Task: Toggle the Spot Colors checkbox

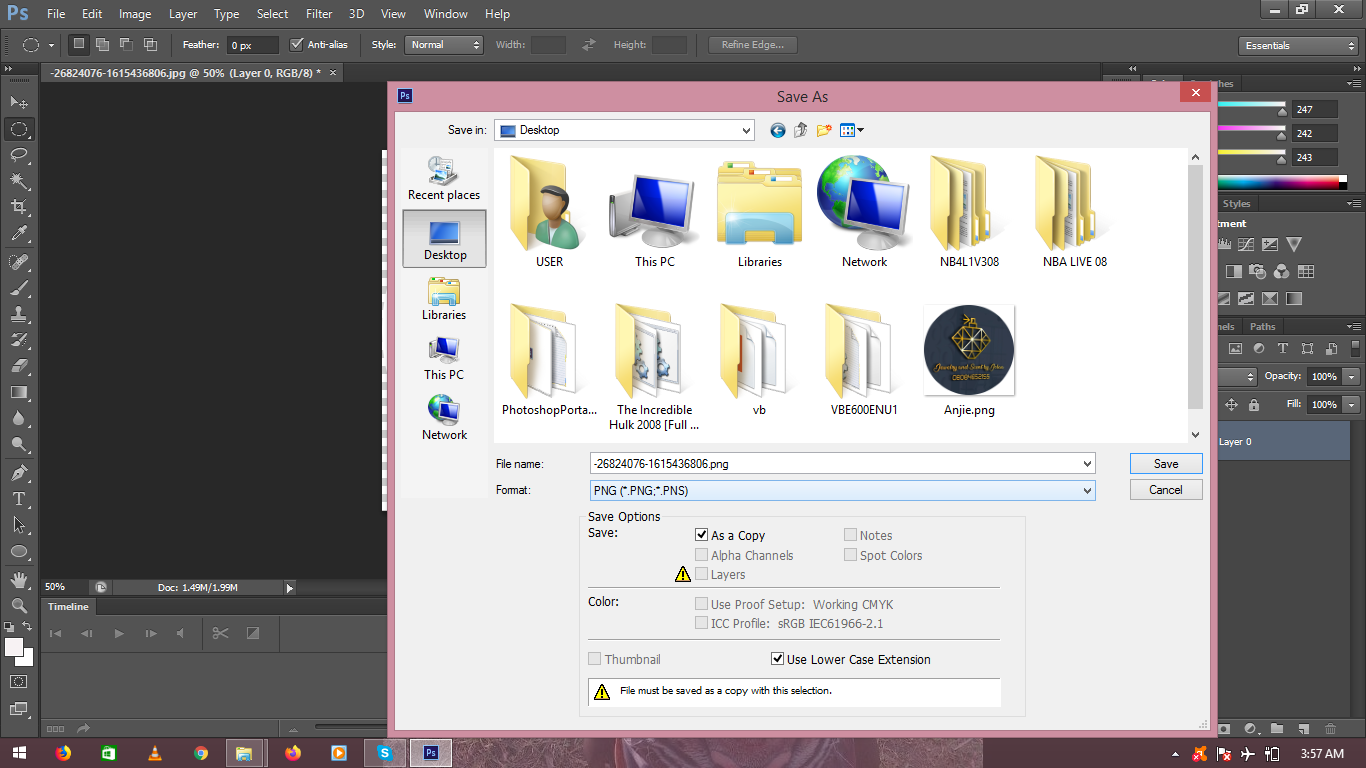Action: coord(850,555)
